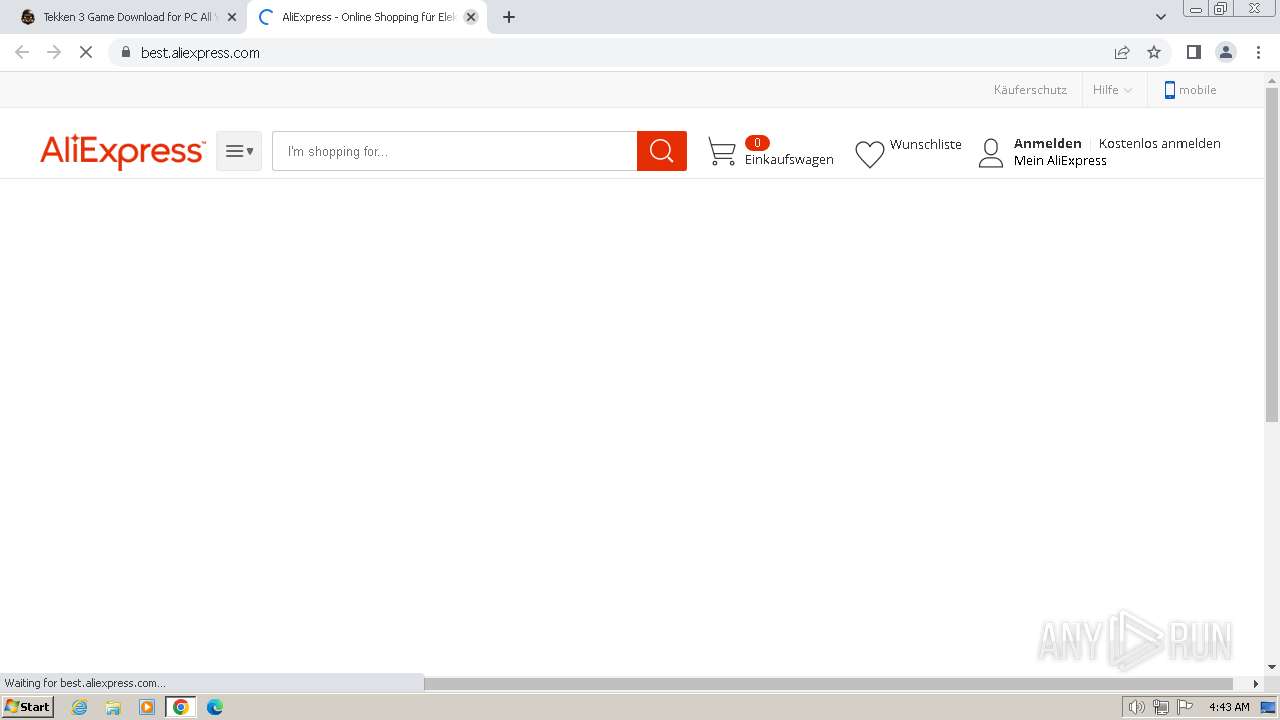Image resolution: width=1280 pixels, height=720 pixels.
Task: Toggle the Chrome side panel icon
Action: click(x=1193, y=52)
